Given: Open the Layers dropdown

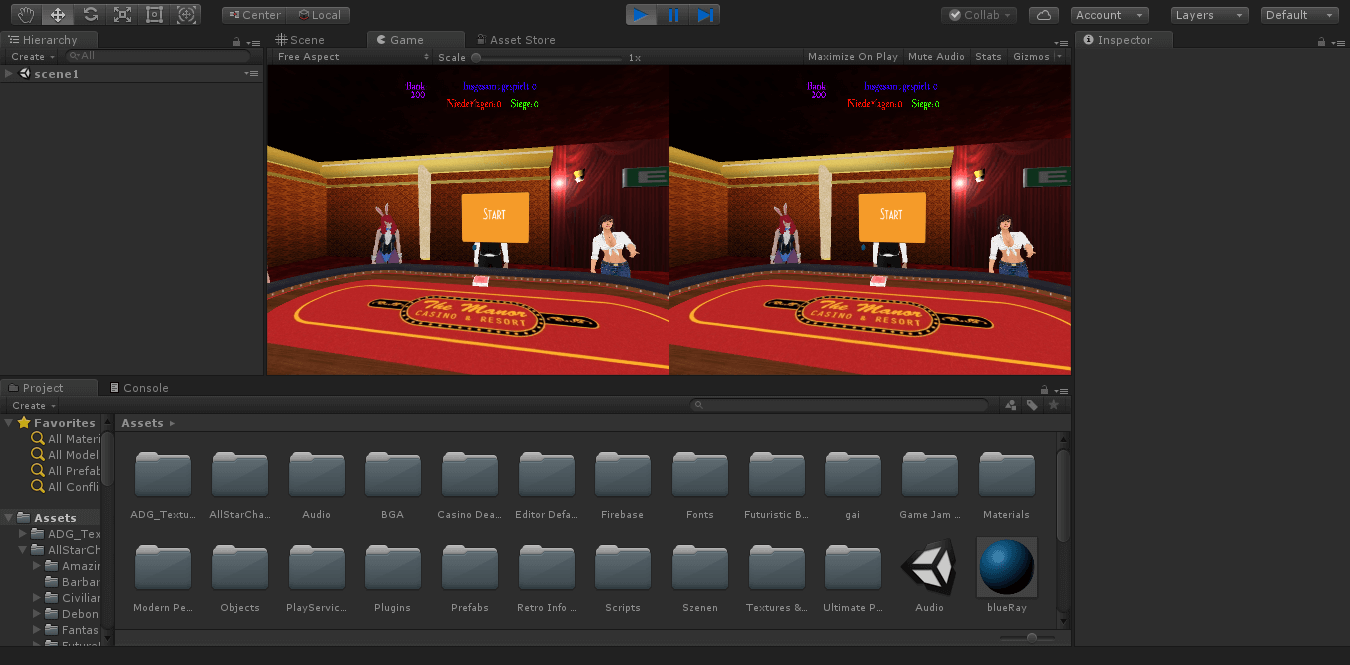Looking at the screenshot, I should point(1210,15).
